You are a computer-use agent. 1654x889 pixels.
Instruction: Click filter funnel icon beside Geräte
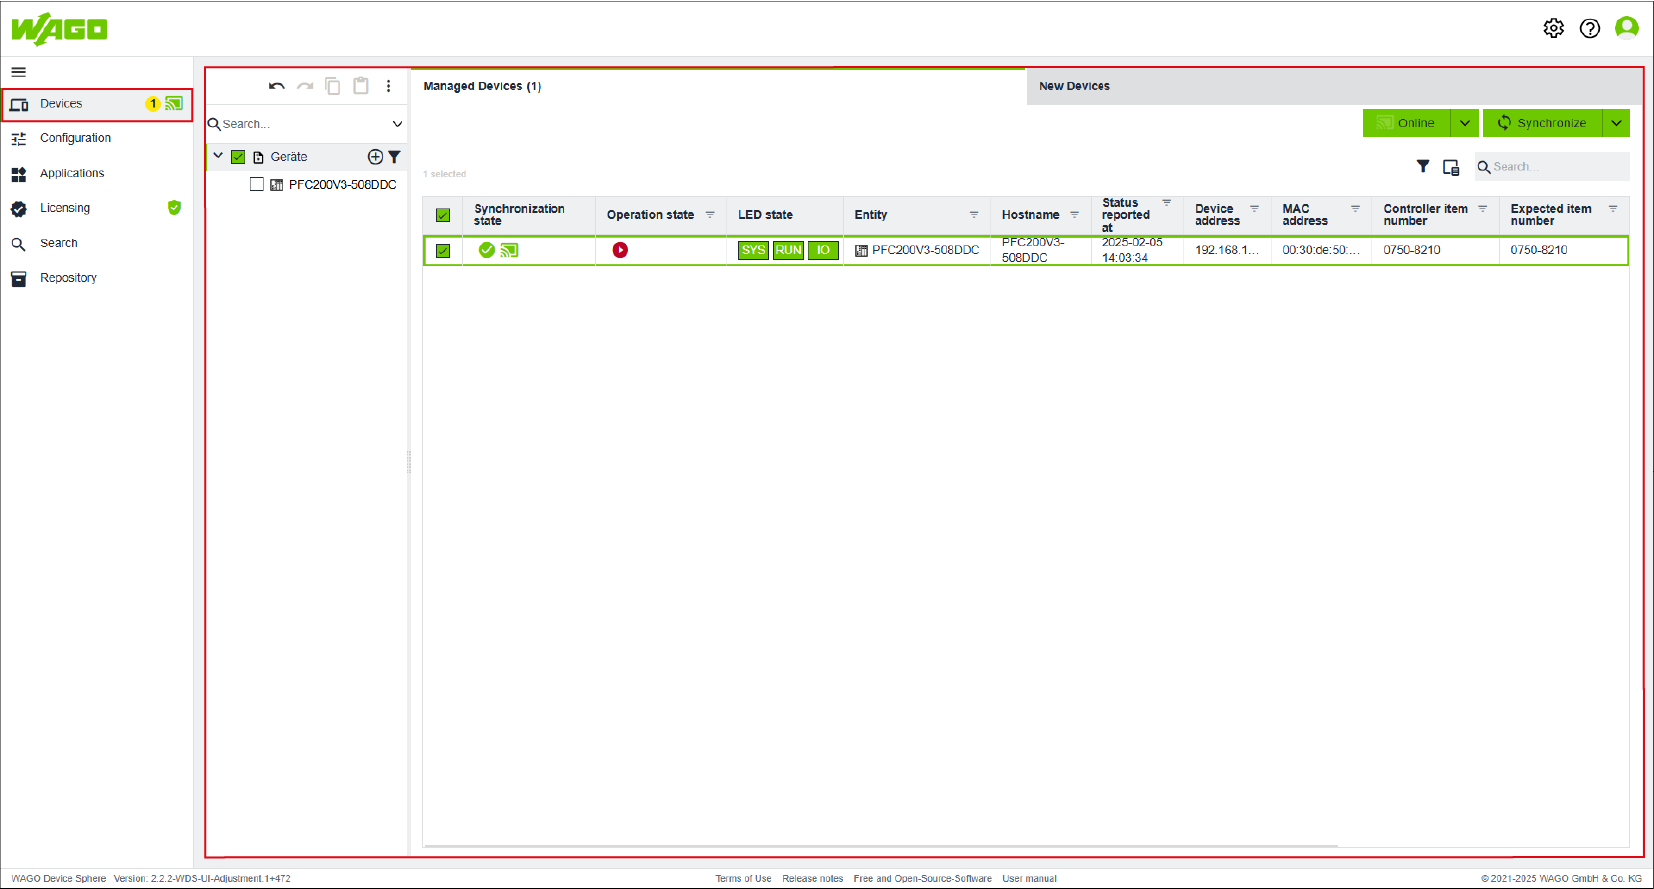(394, 157)
